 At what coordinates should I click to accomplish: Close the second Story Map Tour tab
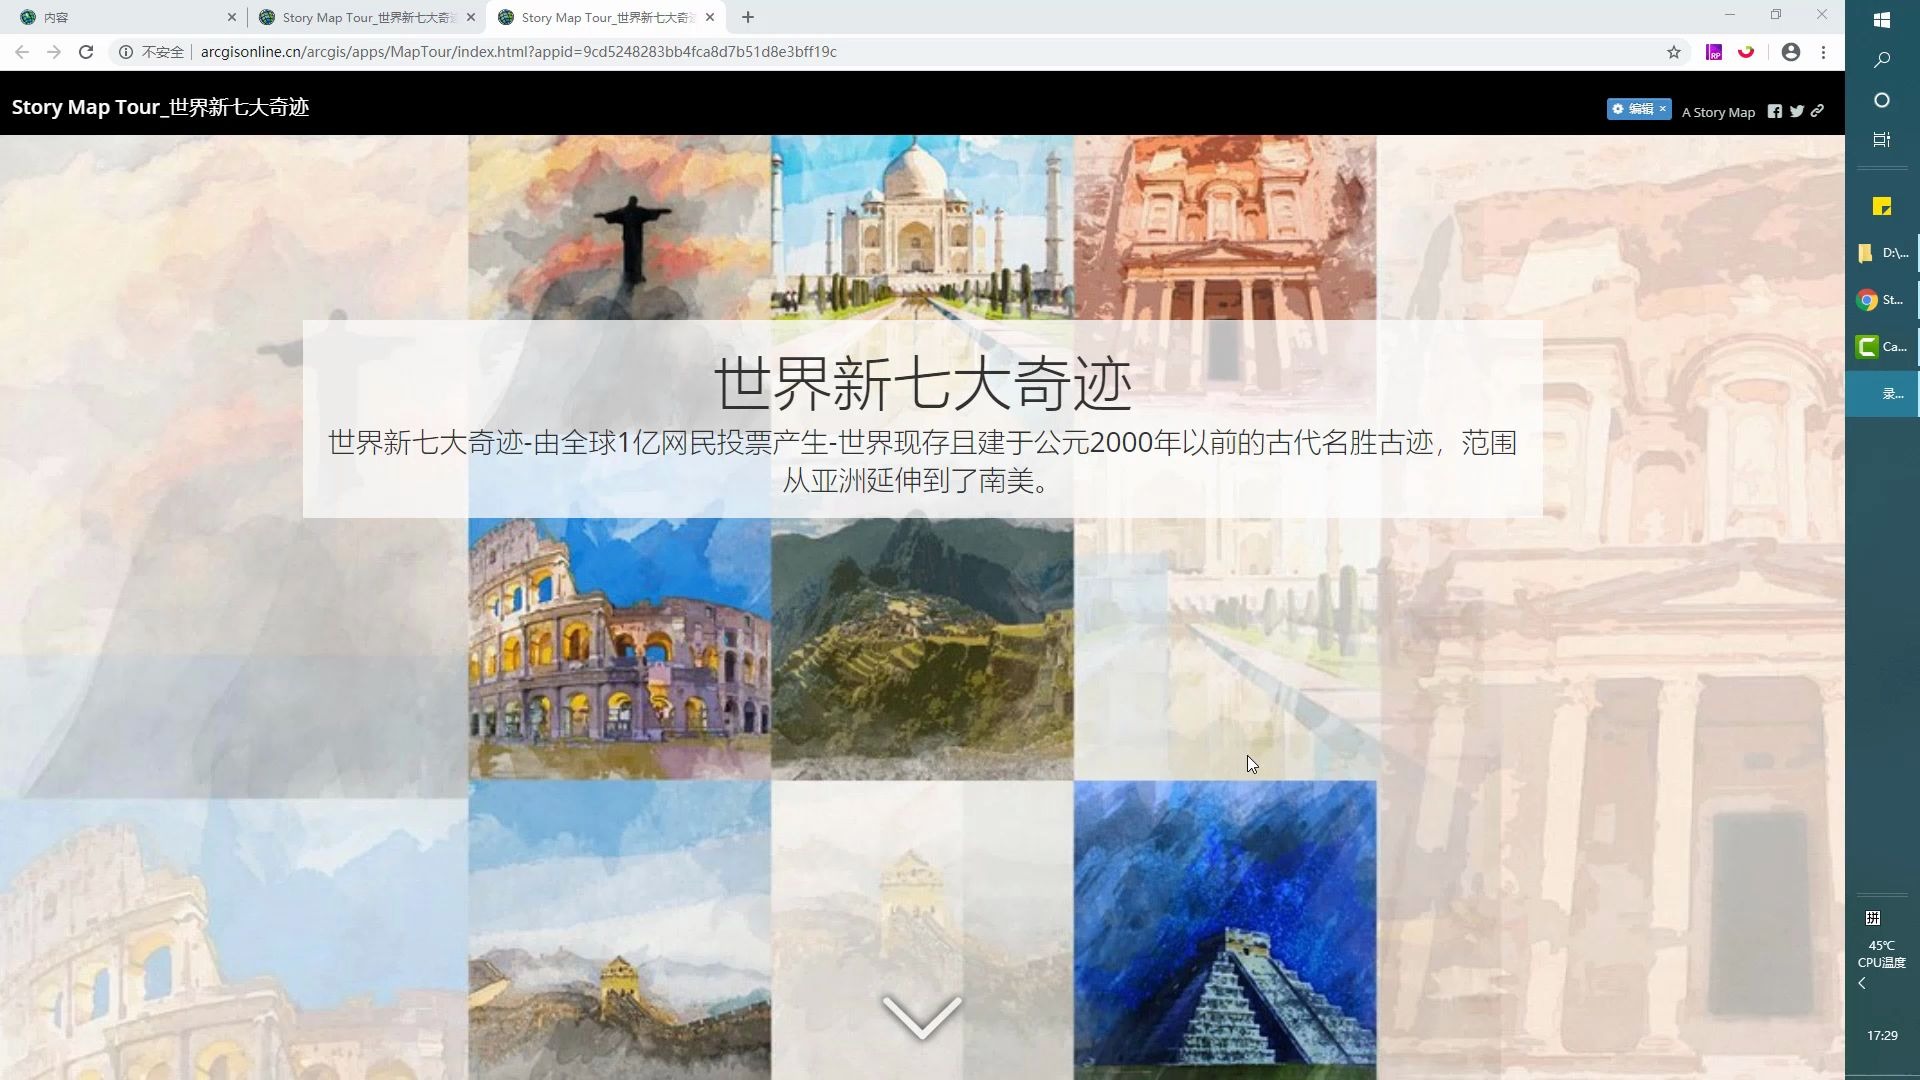(471, 17)
